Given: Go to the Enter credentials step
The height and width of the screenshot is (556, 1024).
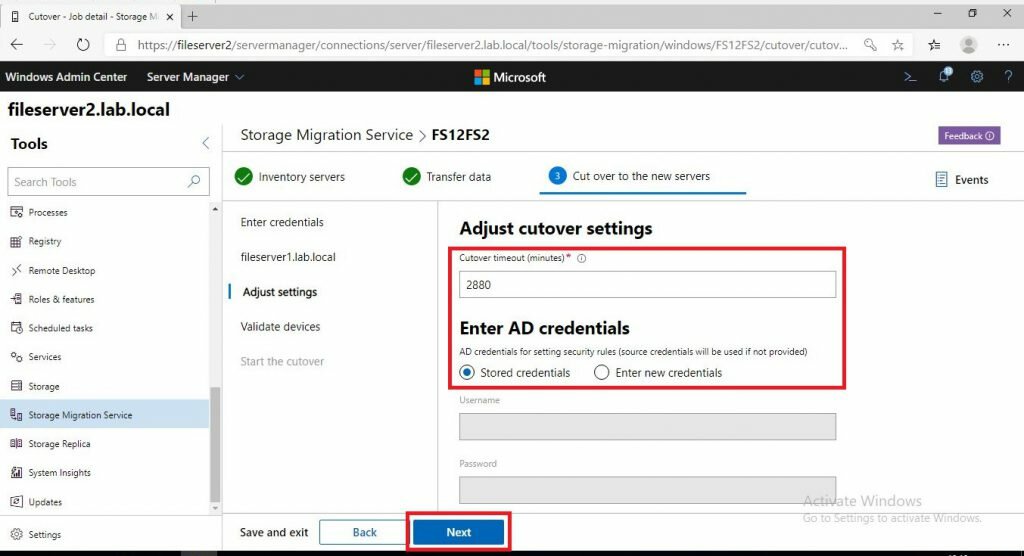Looking at the screenshot, I should pos(282,222).
